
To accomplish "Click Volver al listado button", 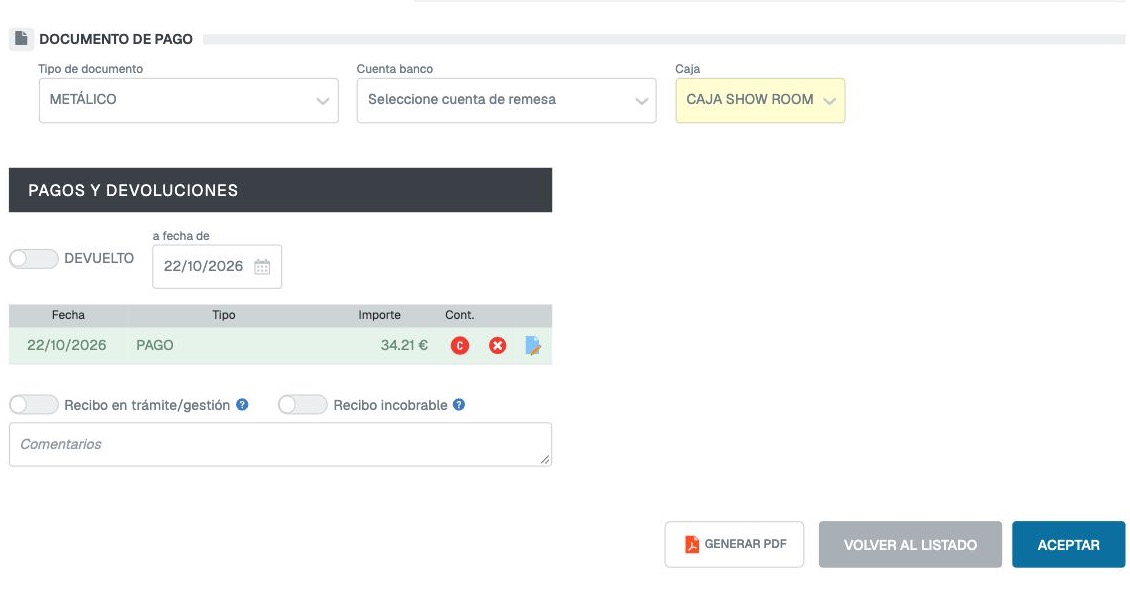I will [910, 544].
